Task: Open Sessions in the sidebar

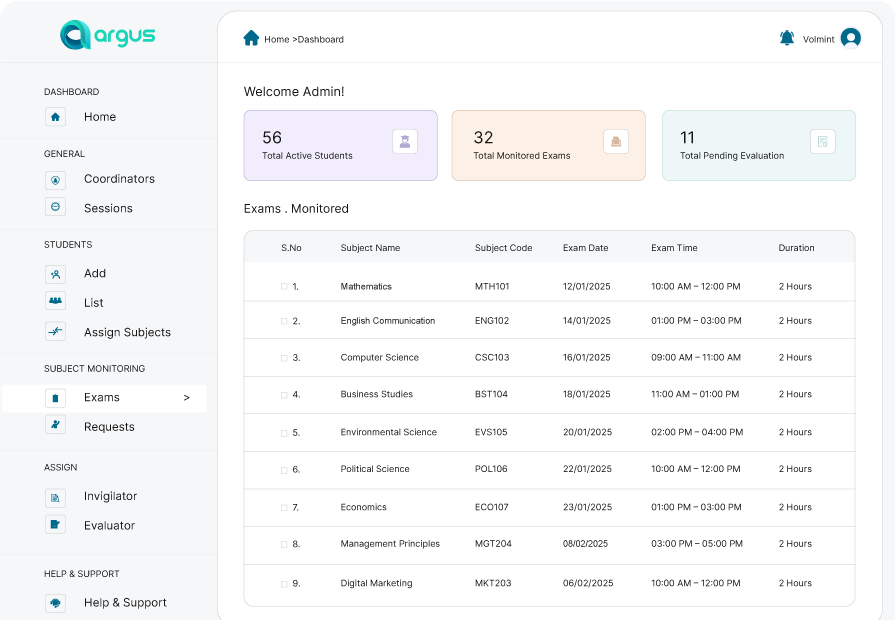Action: [108, 208]
